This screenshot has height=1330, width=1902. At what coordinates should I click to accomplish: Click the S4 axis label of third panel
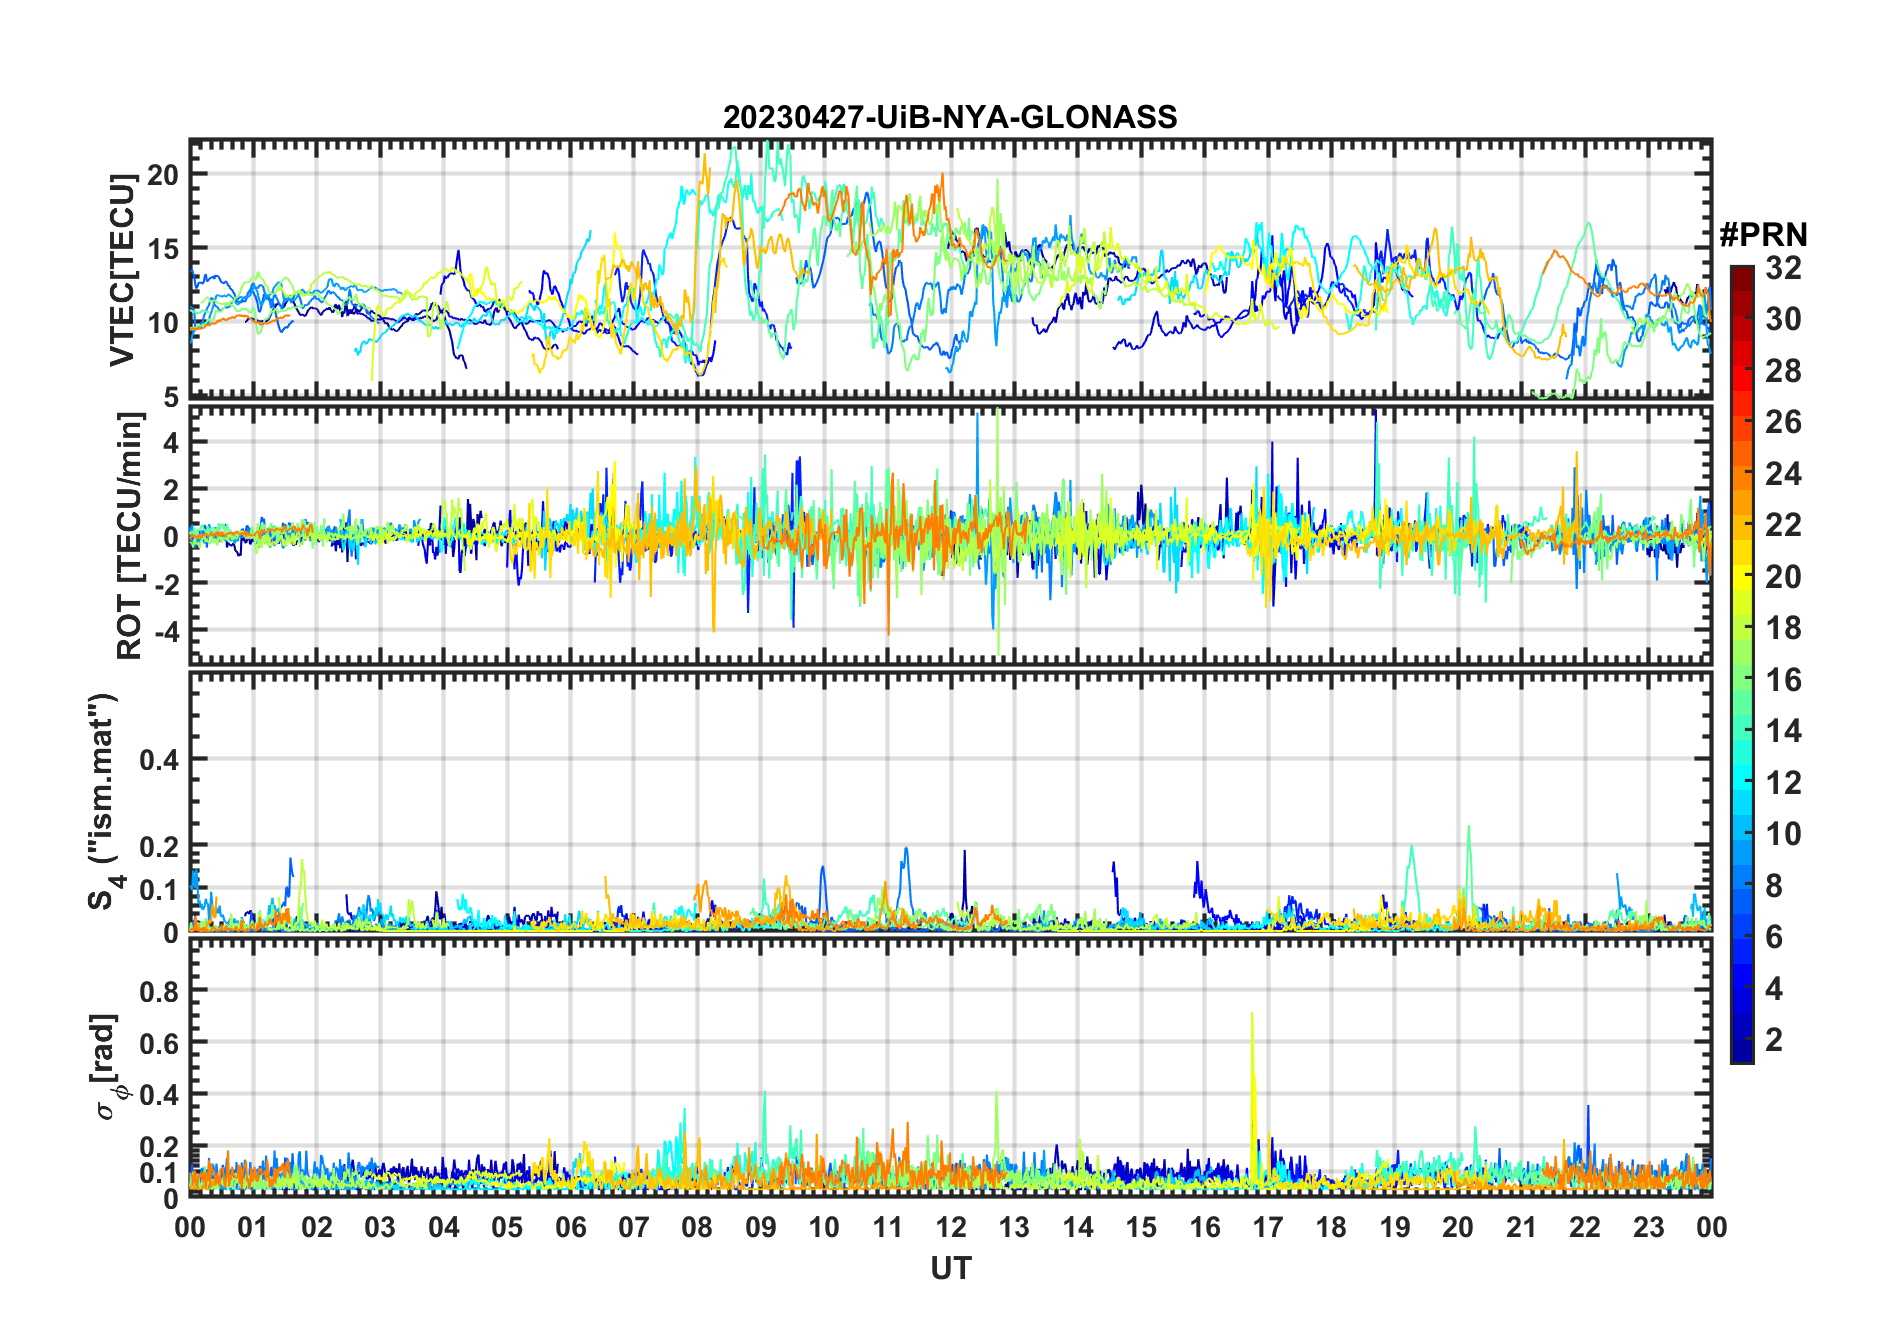pos(103,801)
